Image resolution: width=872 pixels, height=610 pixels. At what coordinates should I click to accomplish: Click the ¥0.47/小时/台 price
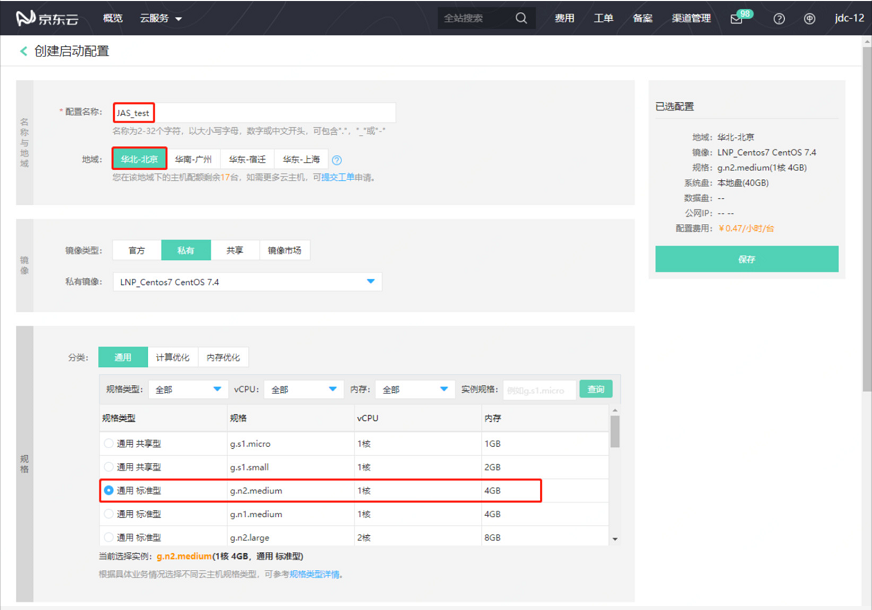pos(746,228)
